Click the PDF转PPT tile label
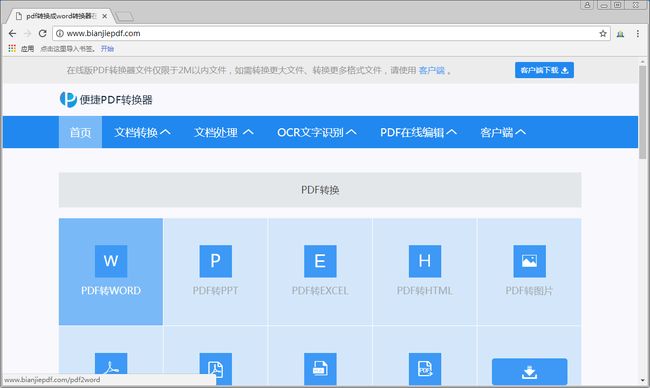 point(216,291)
